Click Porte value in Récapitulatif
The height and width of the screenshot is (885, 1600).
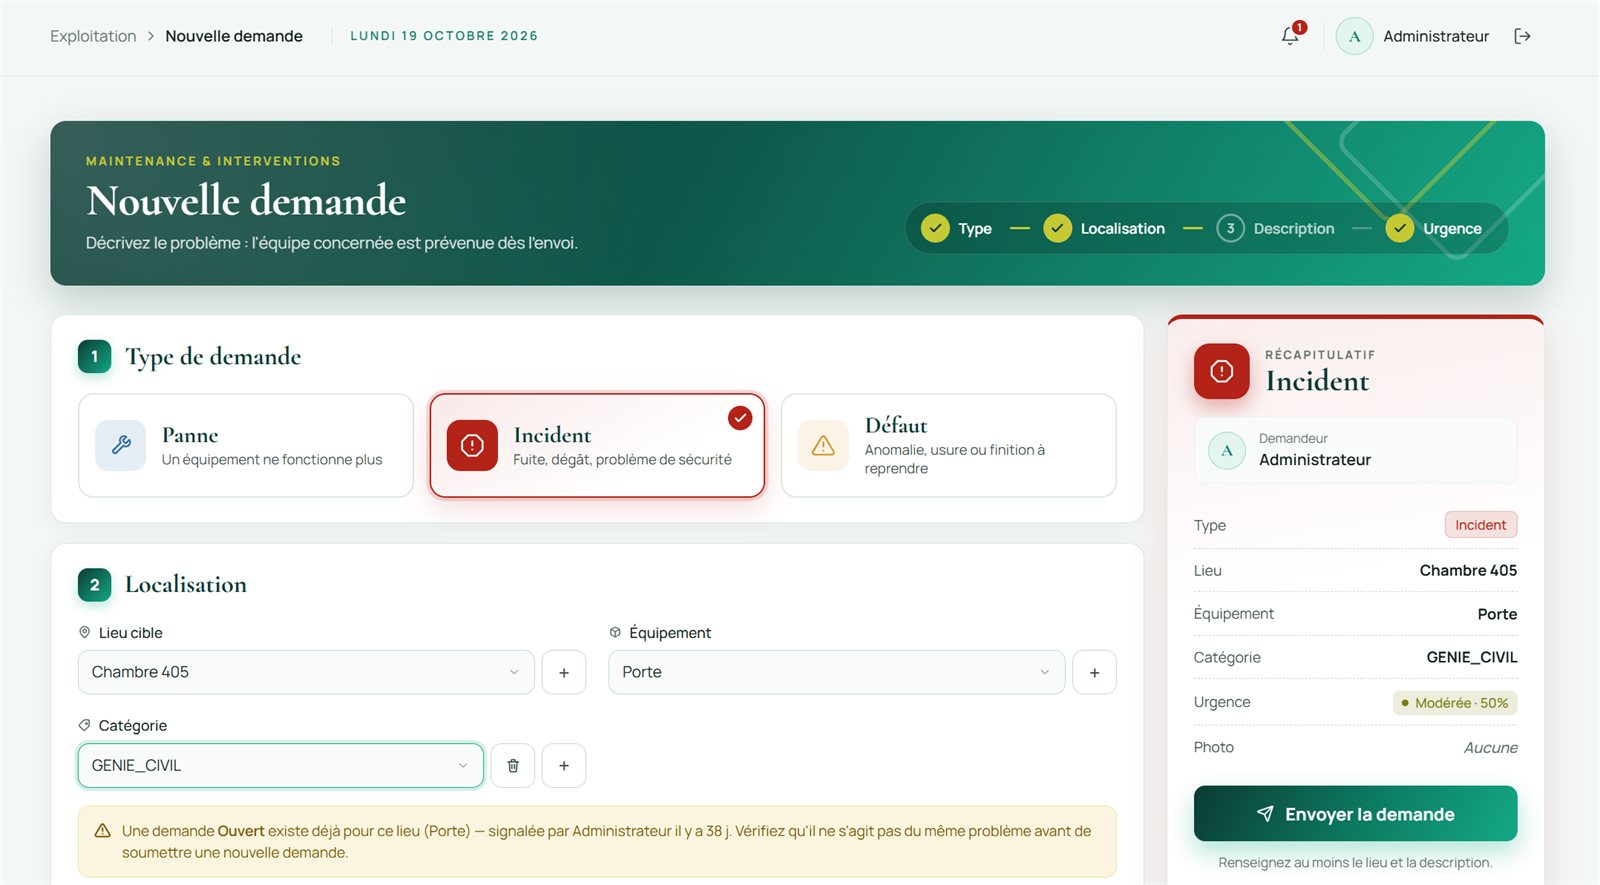click(x=1497, y=615)
